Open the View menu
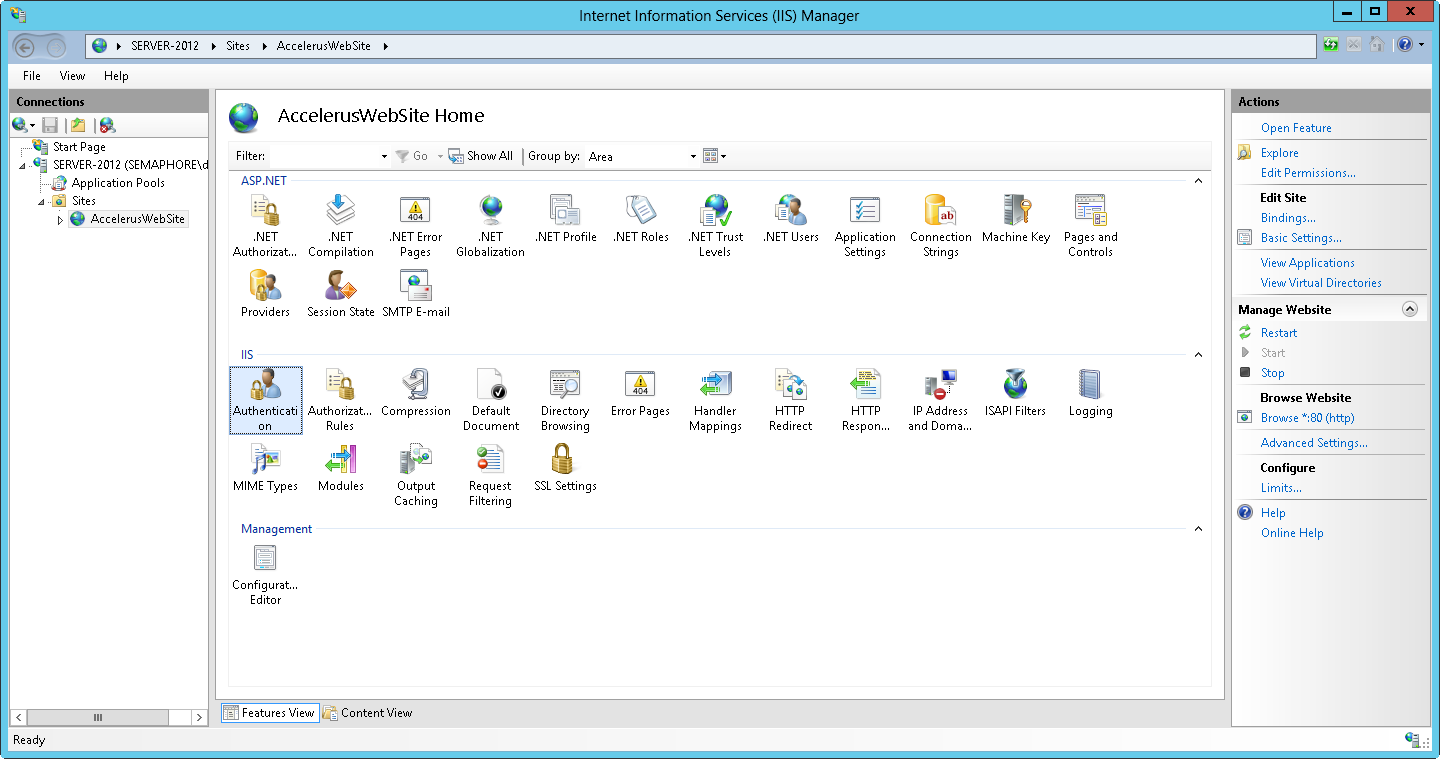Screen dimensions: 1440x759 coord(72,76)
